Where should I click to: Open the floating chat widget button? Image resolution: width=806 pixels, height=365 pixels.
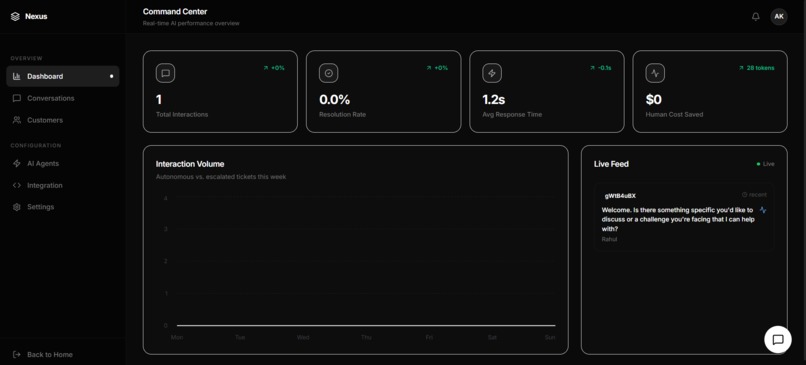(x=778, y=339)
